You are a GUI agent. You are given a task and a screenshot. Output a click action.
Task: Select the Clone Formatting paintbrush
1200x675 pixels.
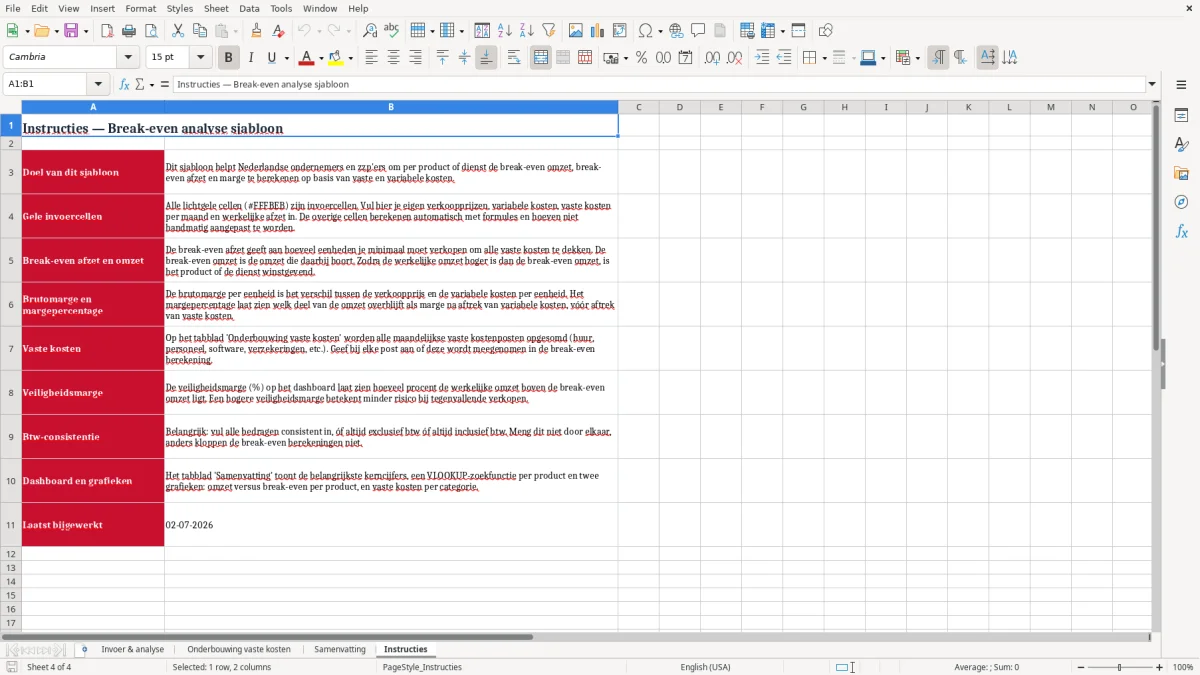(257, 31)
